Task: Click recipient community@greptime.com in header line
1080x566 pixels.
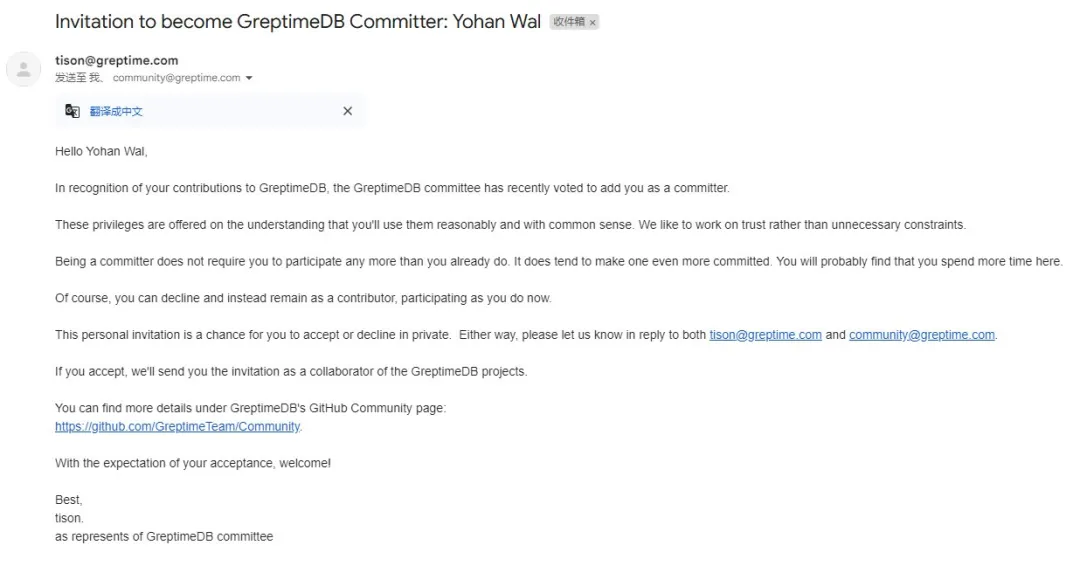Action: [x=176, y=78]
